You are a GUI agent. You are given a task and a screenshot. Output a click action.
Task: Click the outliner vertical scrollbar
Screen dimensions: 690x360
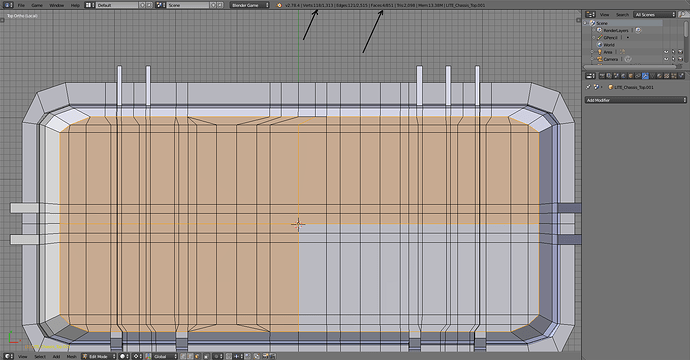[686, 29]
